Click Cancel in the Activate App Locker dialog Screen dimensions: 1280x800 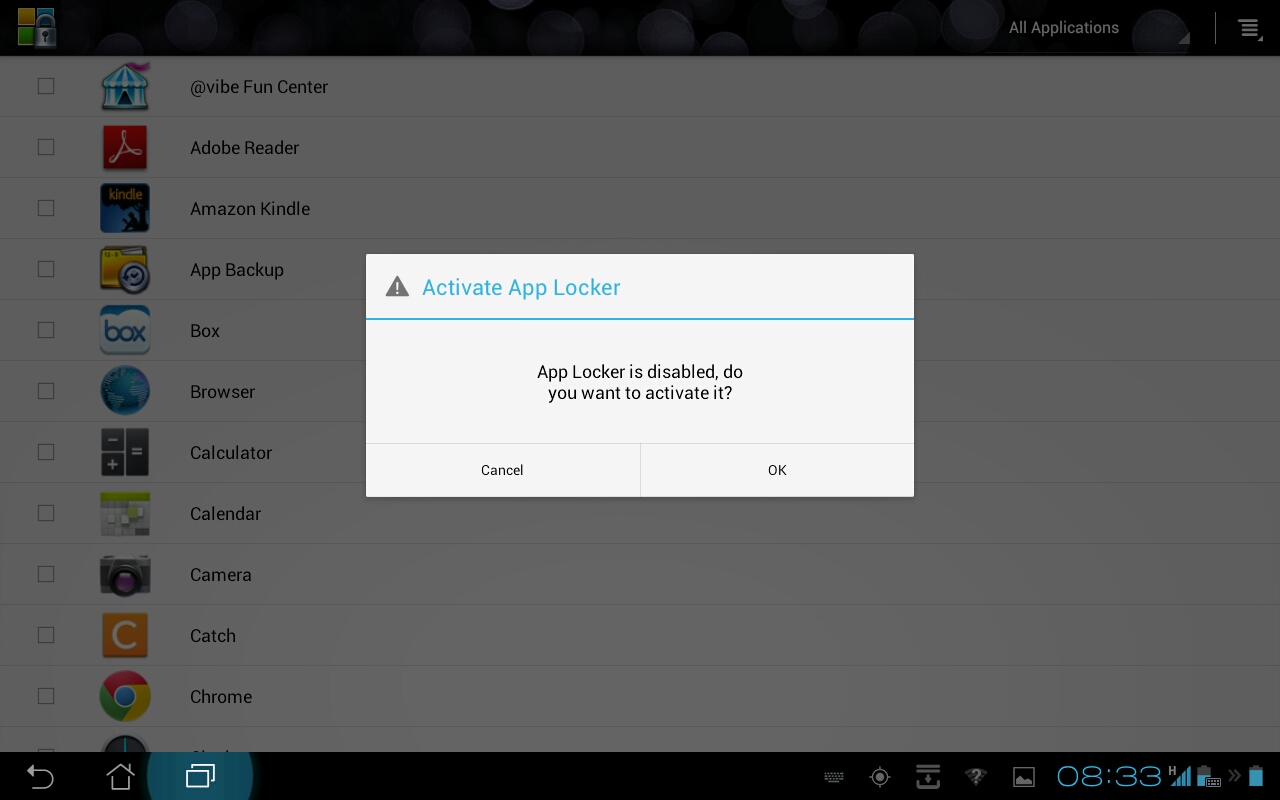pos(502,470)
